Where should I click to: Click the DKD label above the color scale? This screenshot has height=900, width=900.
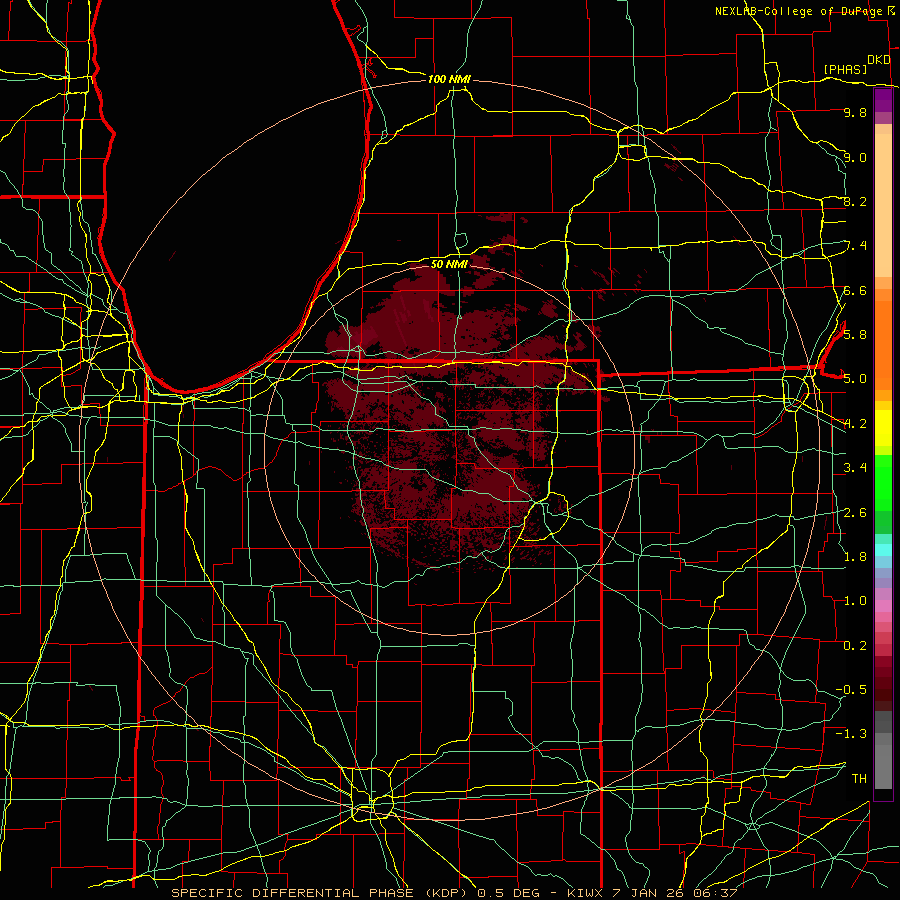pos(879,60)
